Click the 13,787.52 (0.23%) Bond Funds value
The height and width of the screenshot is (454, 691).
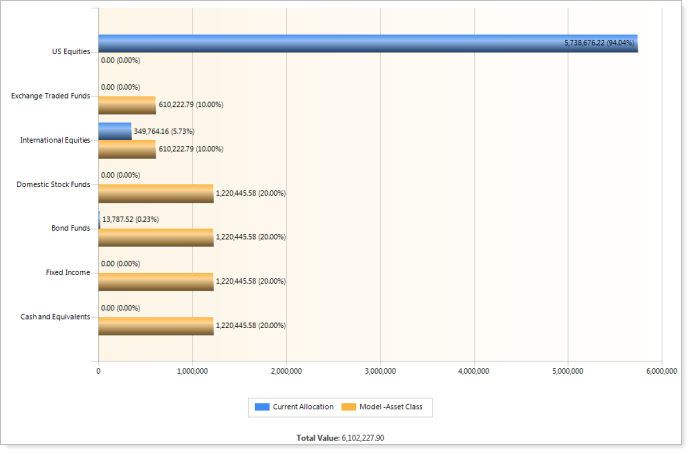tap(131, 219)
